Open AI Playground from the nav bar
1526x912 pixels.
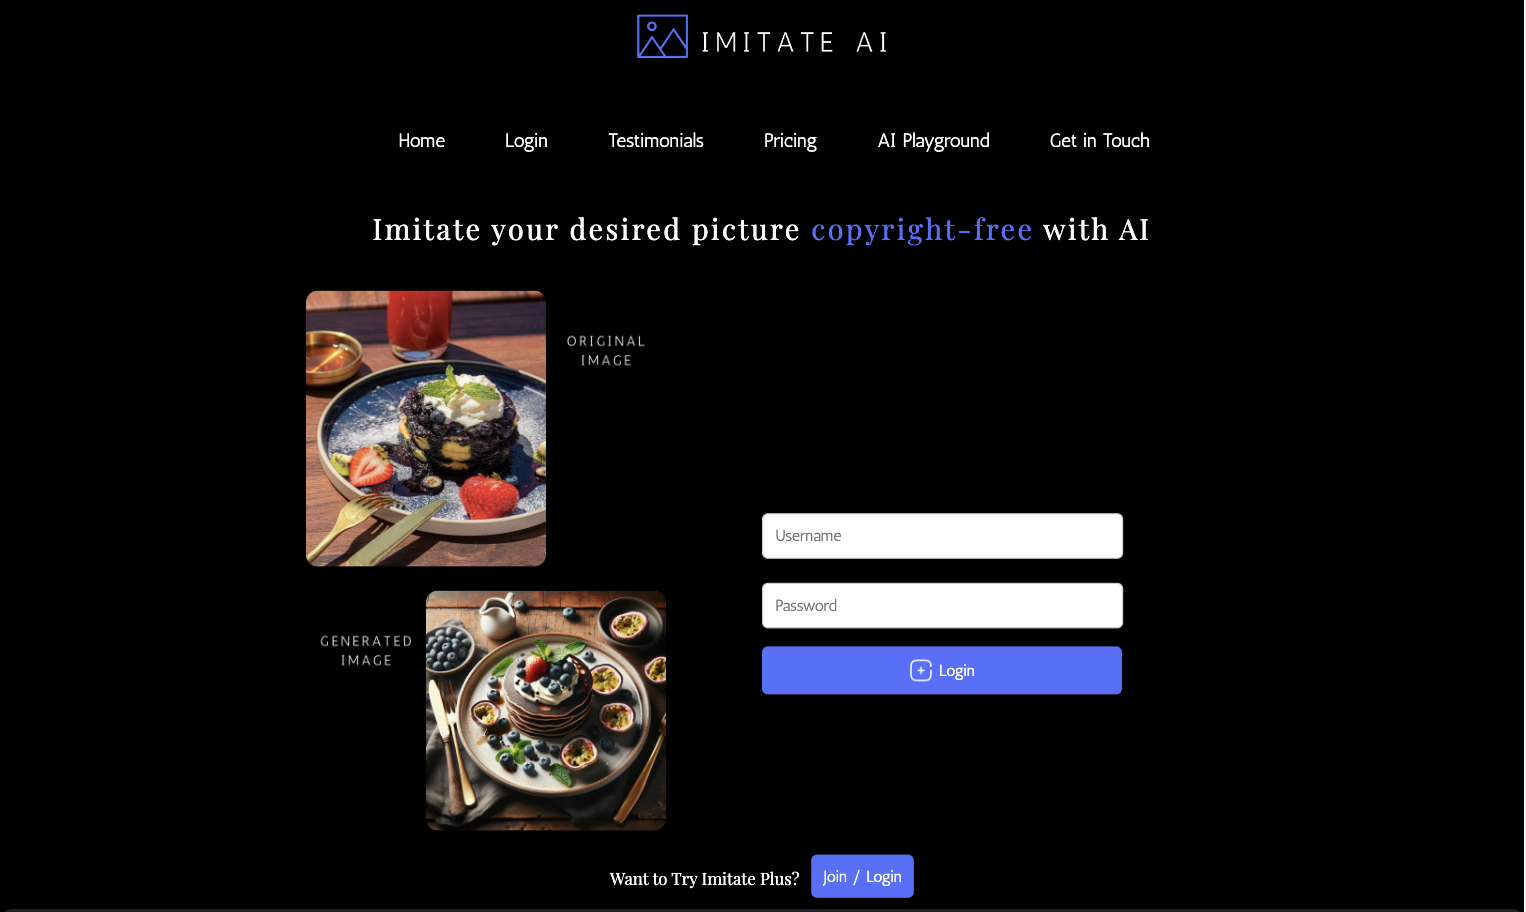click(x=934, y=141)
